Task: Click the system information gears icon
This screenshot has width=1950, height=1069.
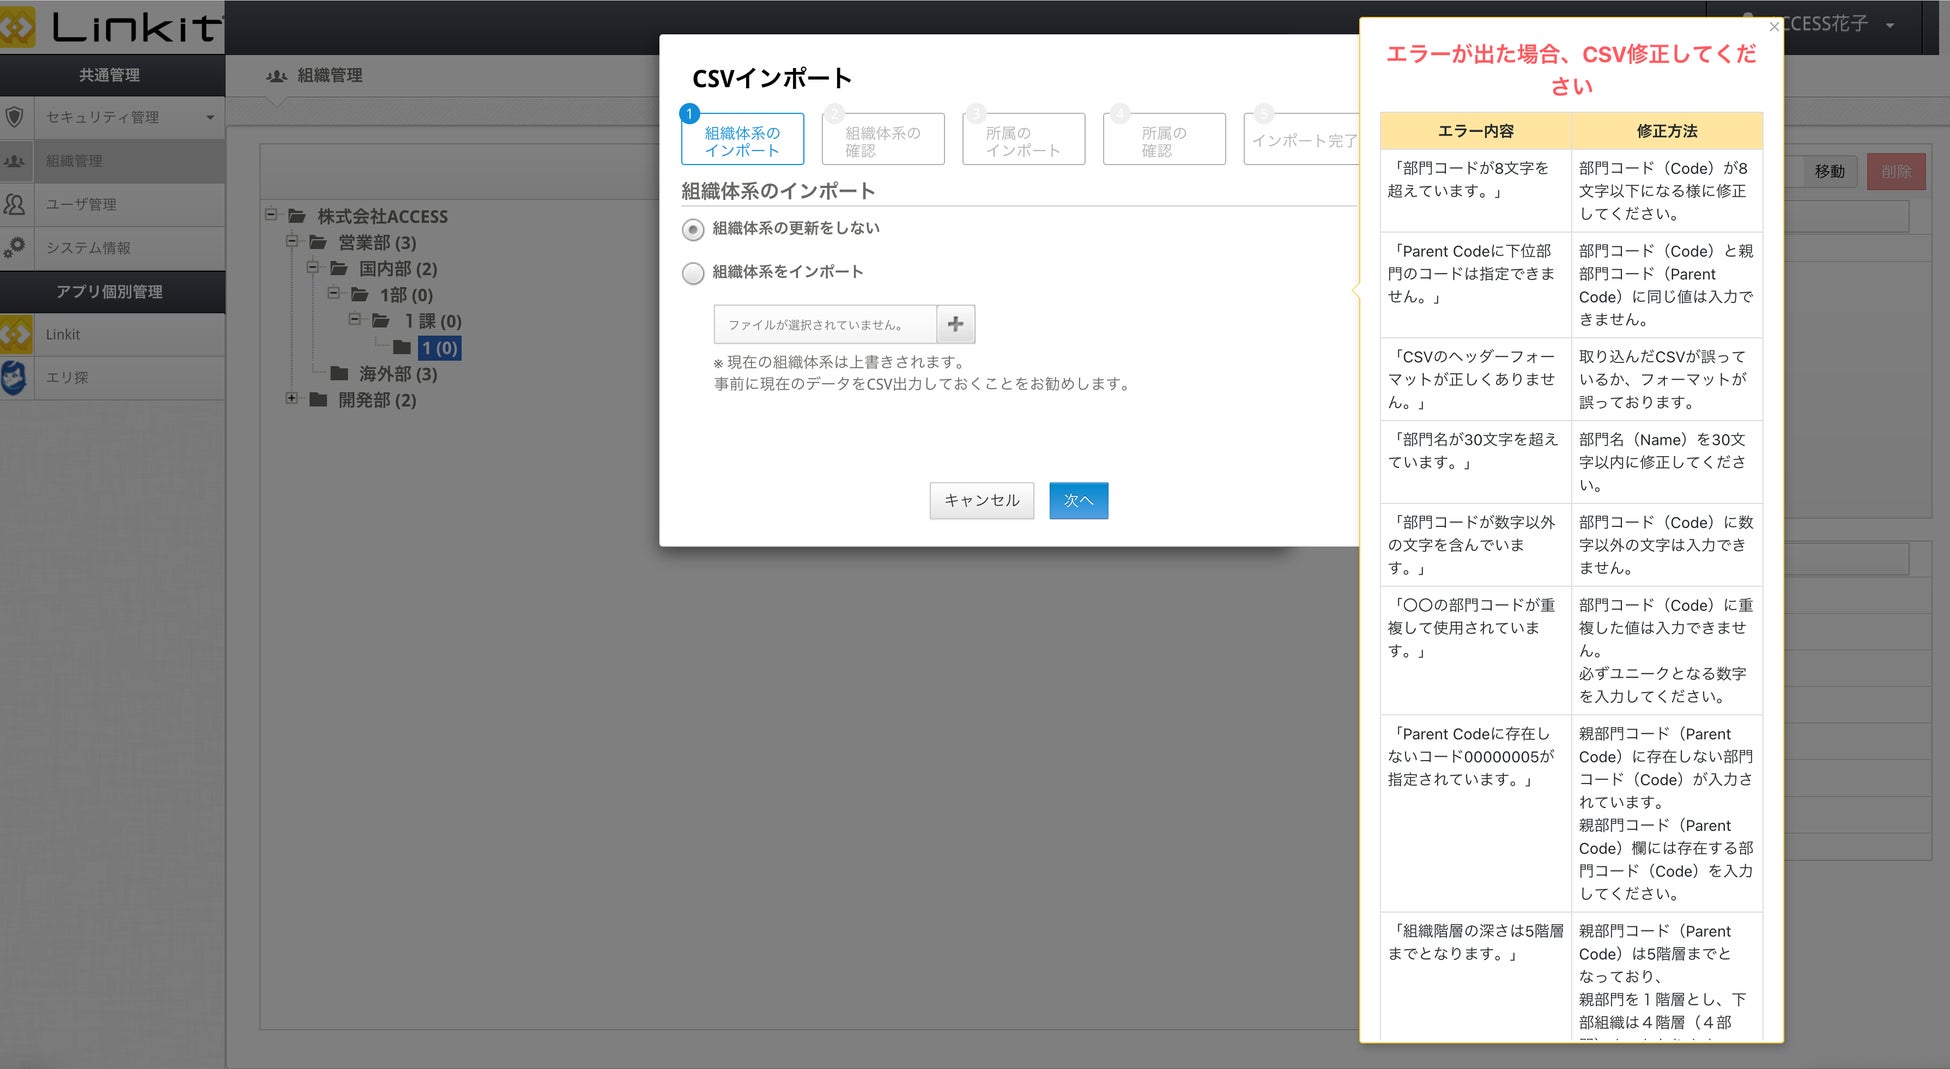Action: click(15, 247)
